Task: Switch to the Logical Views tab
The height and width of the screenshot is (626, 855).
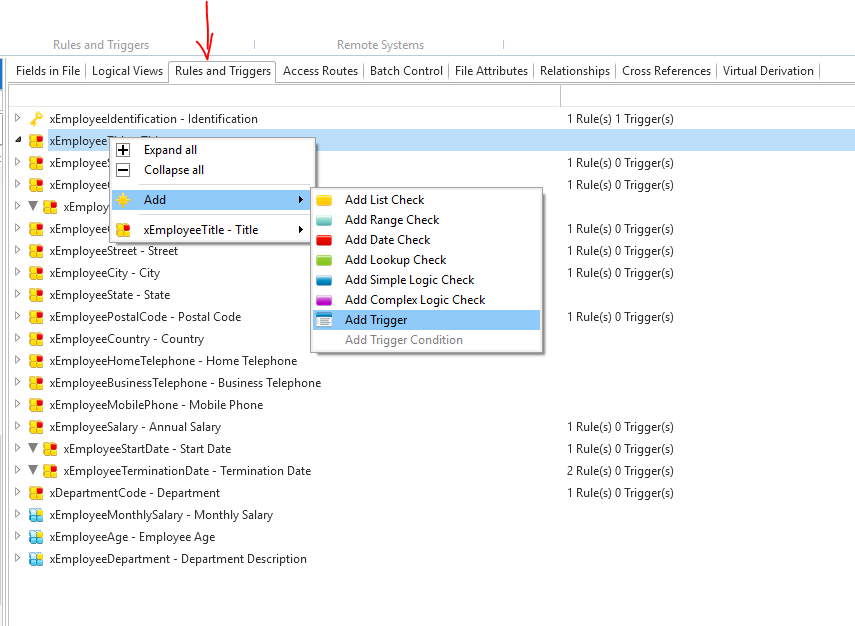Action: (127, 71)
